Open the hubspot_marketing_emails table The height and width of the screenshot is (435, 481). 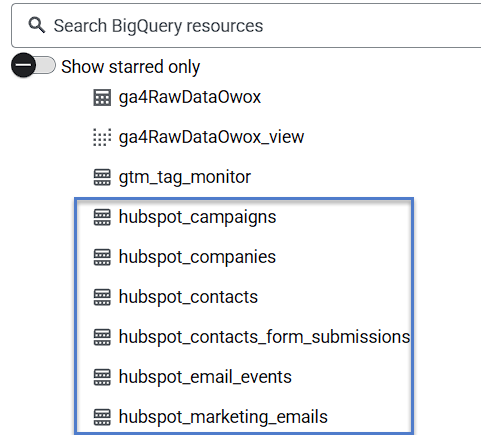(223, 418)
